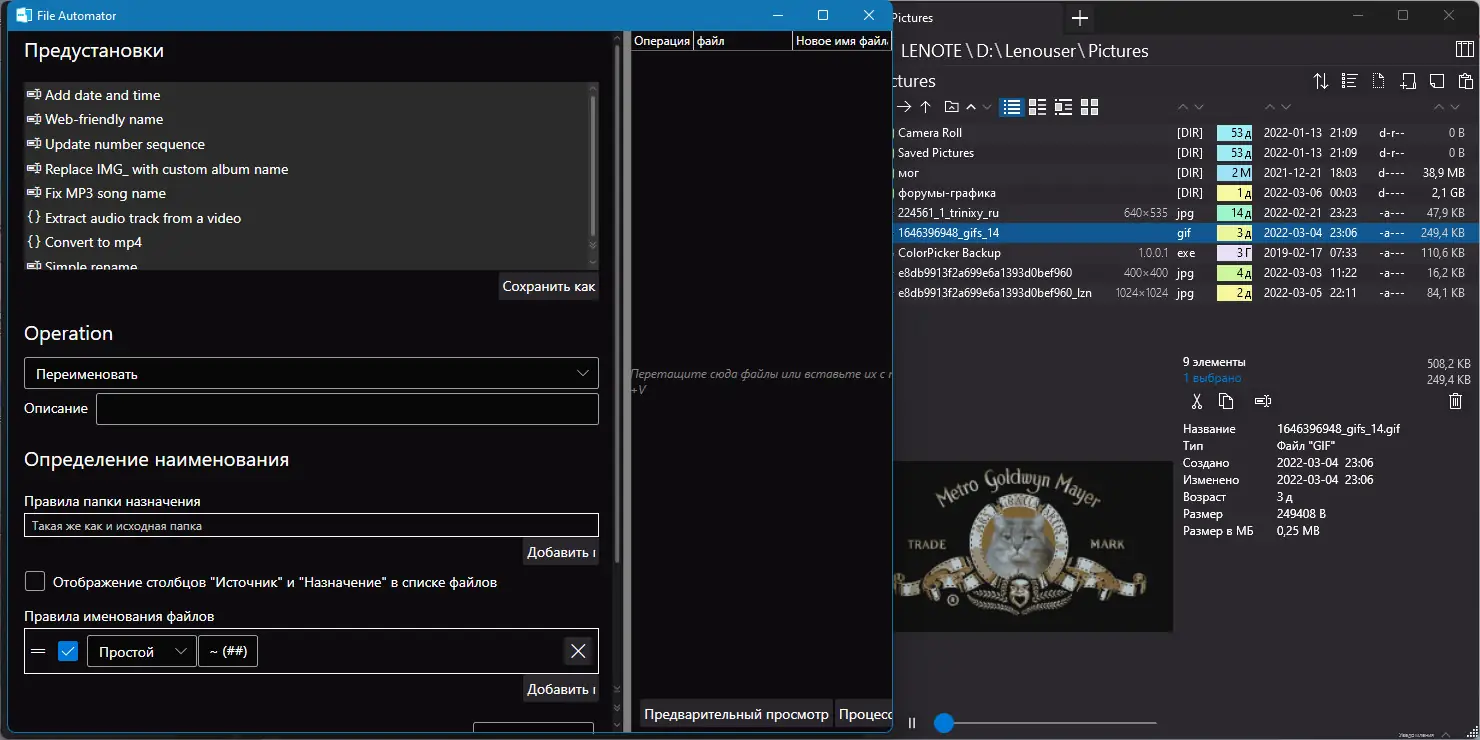
Task: Open the 'Camera Roll' folder row
Action: pyautogui.click(x=1184, y=133)
